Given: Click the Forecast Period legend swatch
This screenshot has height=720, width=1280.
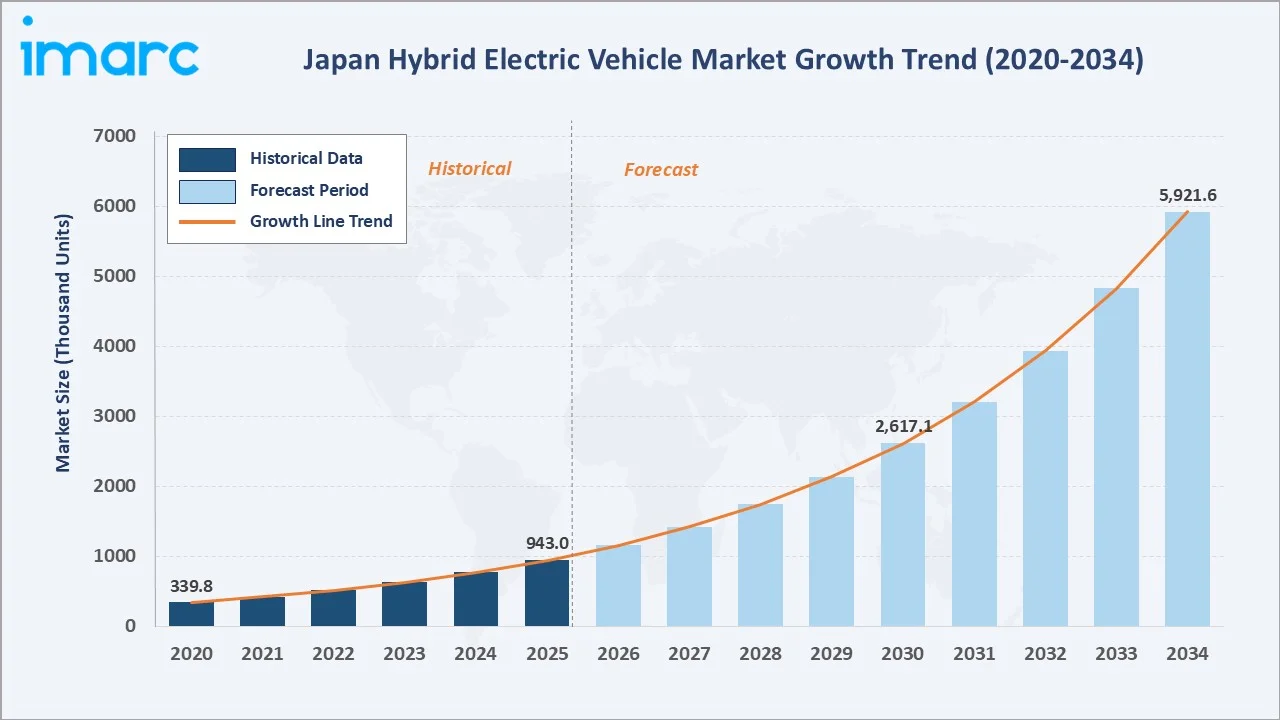Looking at the screenshot, I should [x=207, y=191].
